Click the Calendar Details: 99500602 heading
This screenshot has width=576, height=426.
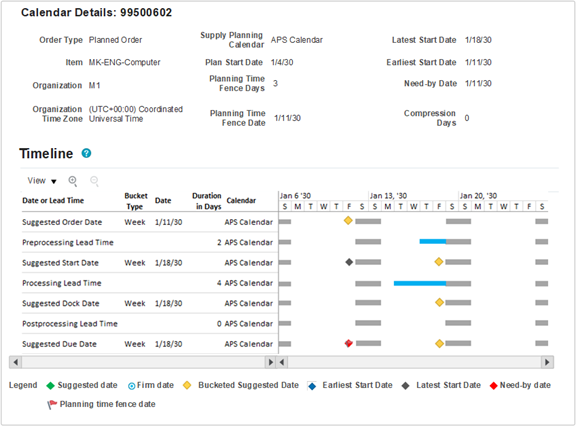[97, 12]
